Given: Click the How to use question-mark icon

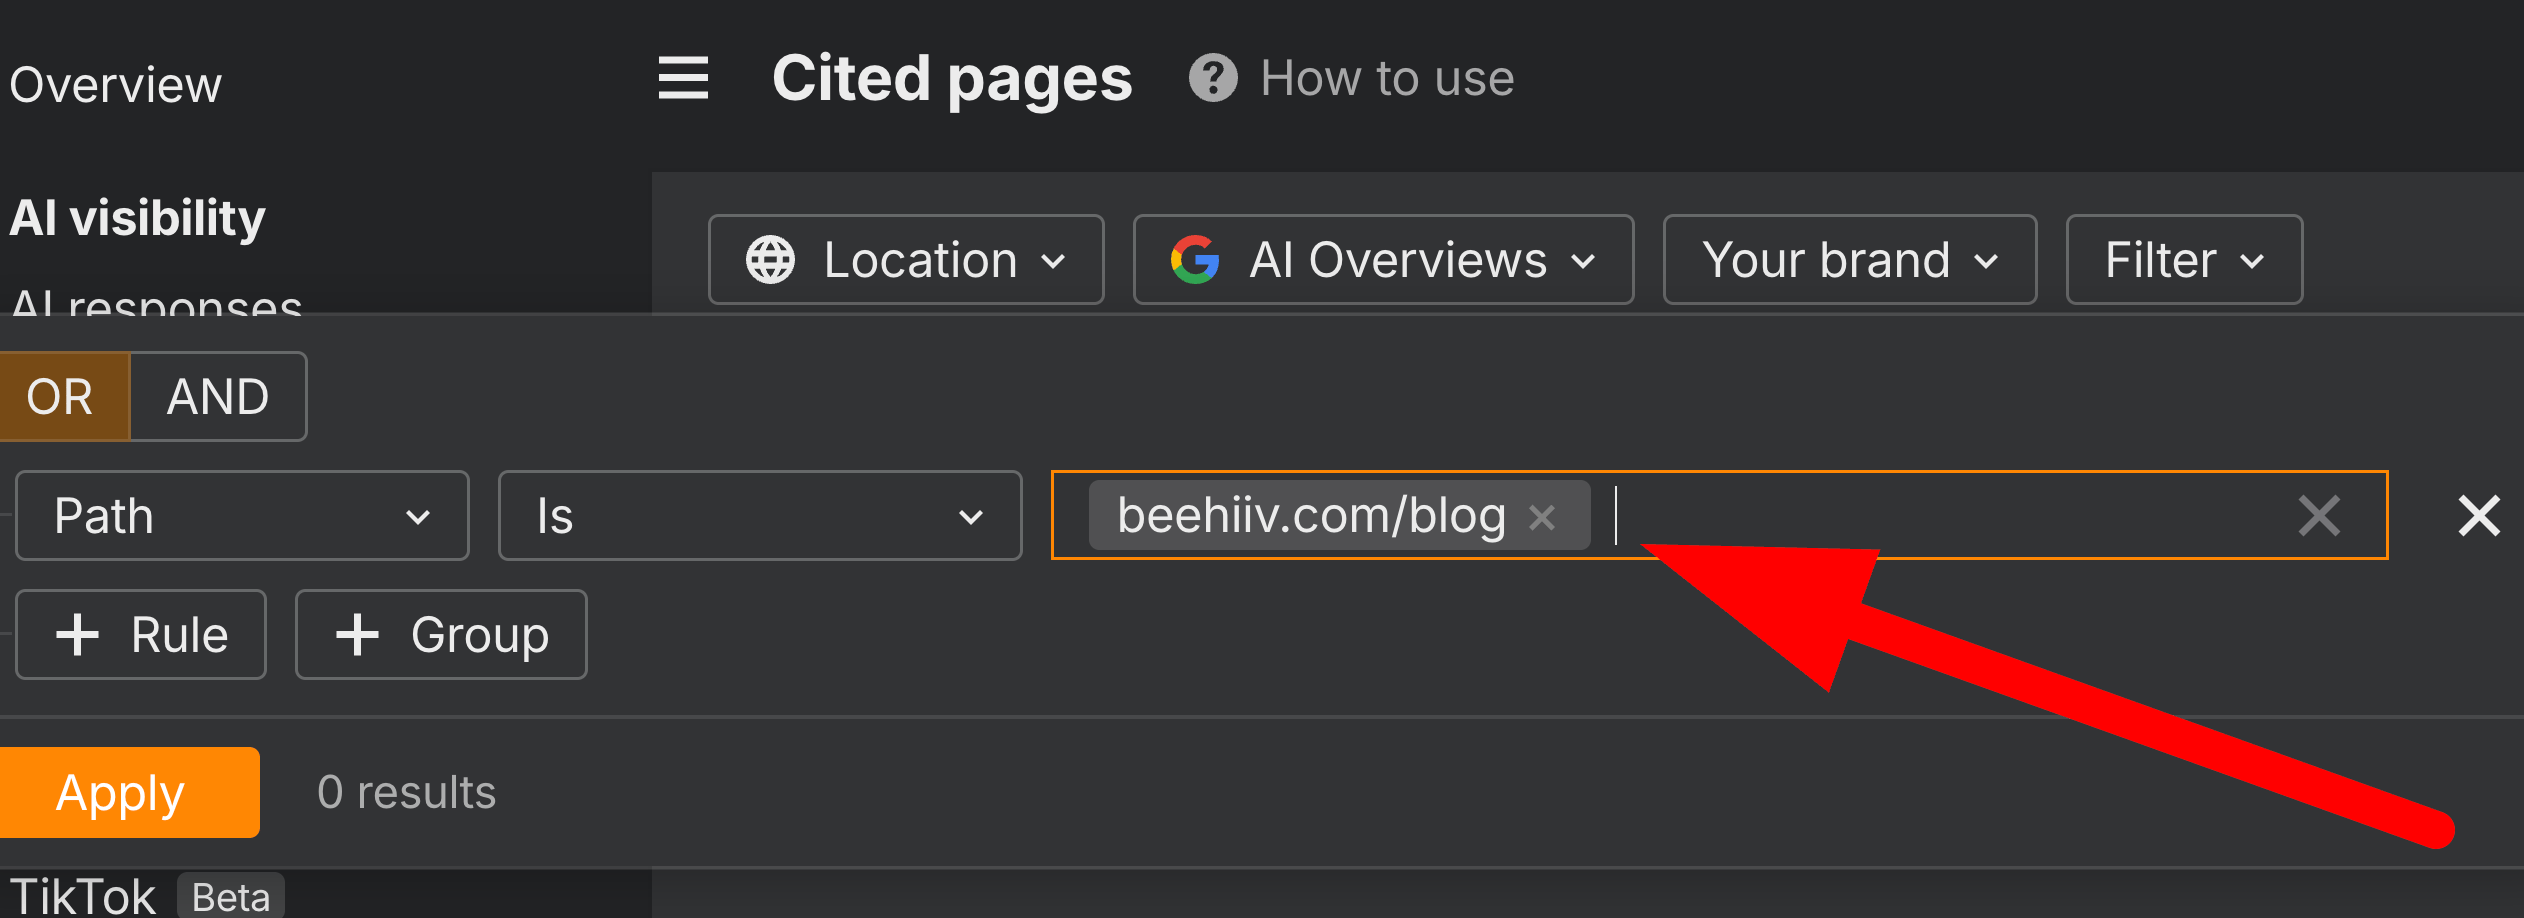Looking at the screenshot, I should click(x=1212, y=78).
